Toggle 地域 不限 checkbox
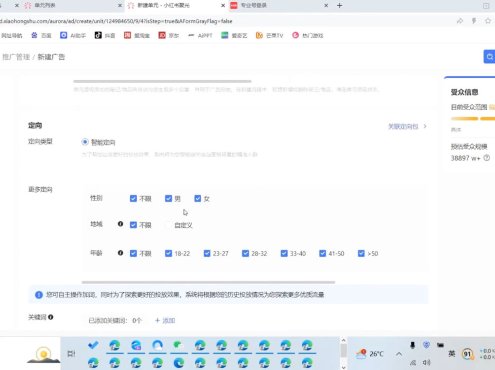This screenshot has height=370, width=495. [133, 225]
